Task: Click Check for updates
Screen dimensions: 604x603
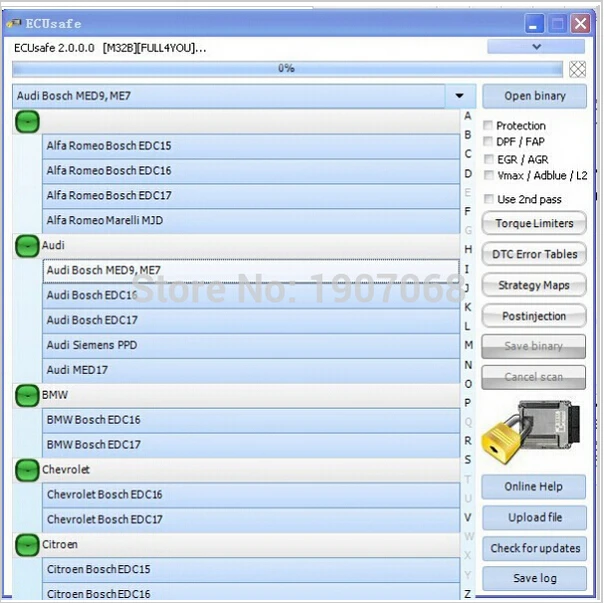Action: (x=534, y=548)
